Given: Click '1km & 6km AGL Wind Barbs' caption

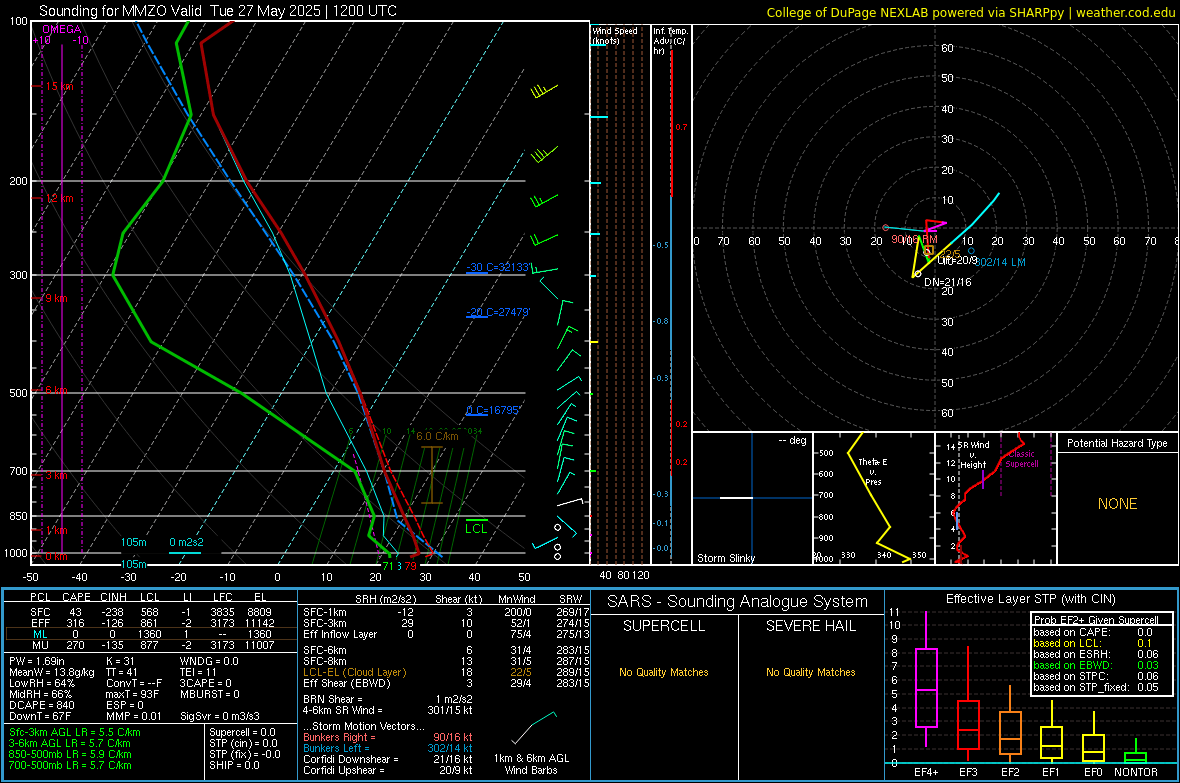Looking at the screenshot, I should 531,764.
